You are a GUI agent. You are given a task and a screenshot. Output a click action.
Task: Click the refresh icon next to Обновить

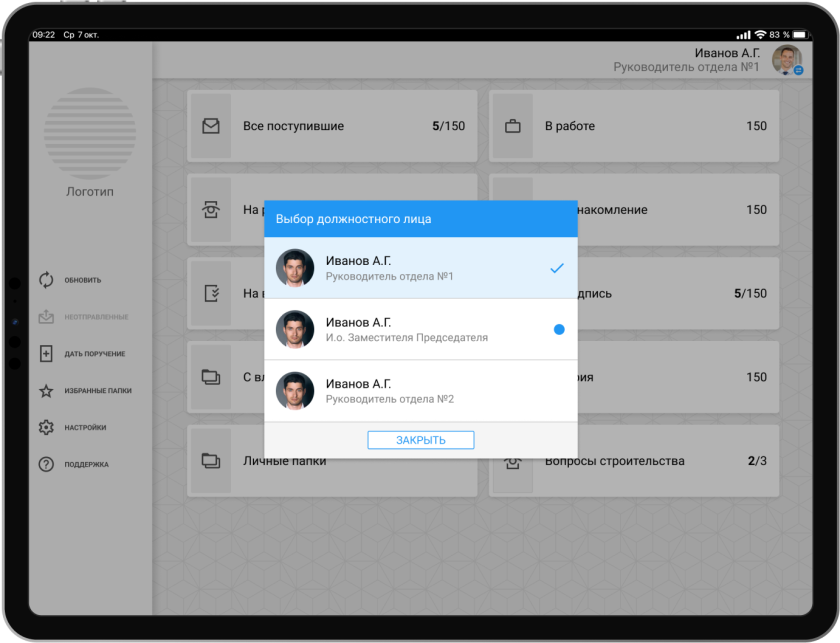46,280
